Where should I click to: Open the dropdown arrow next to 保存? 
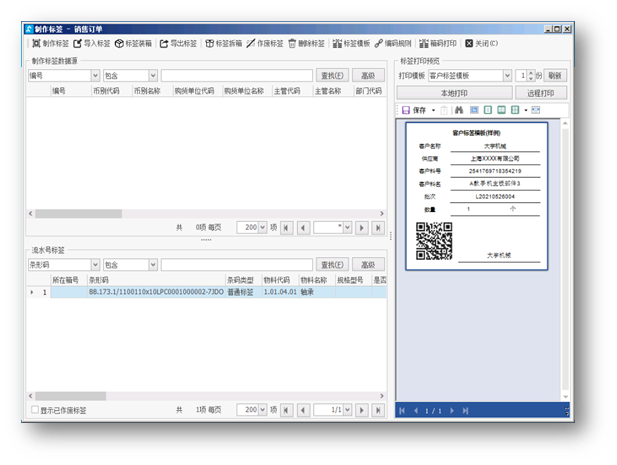[x=433, y=110]
